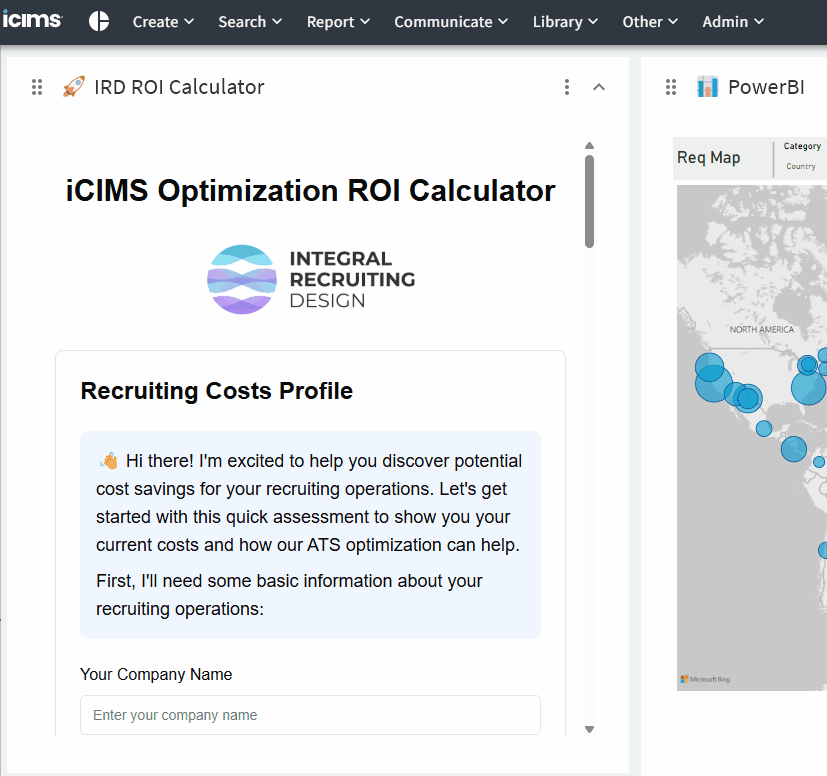Click the calculator scrollbar up arrow

(x=590, y=146)
